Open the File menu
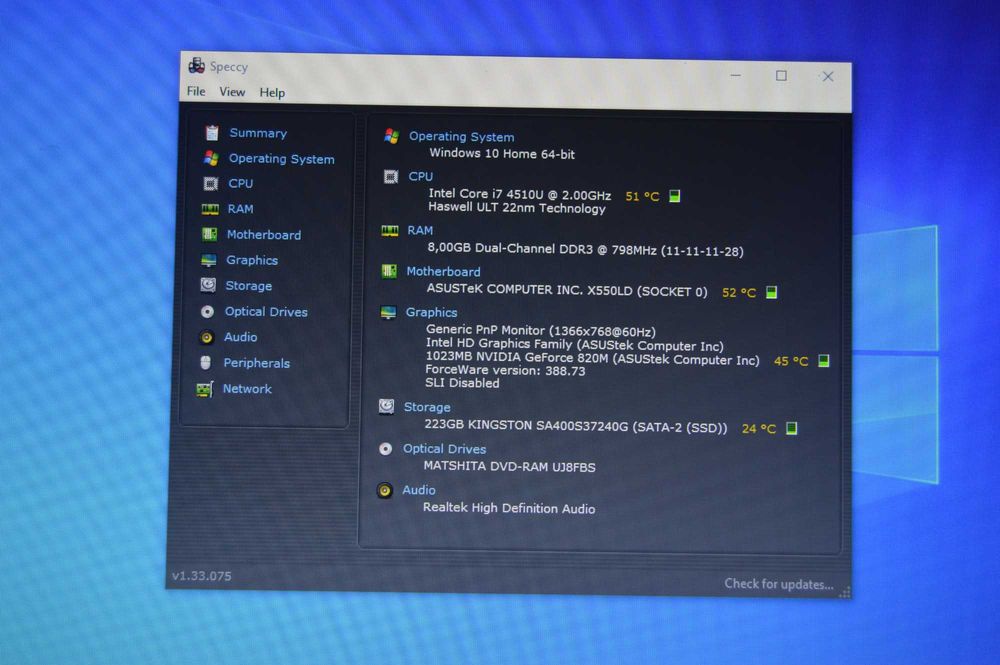 pyautogui.click(x=196, y=91)
